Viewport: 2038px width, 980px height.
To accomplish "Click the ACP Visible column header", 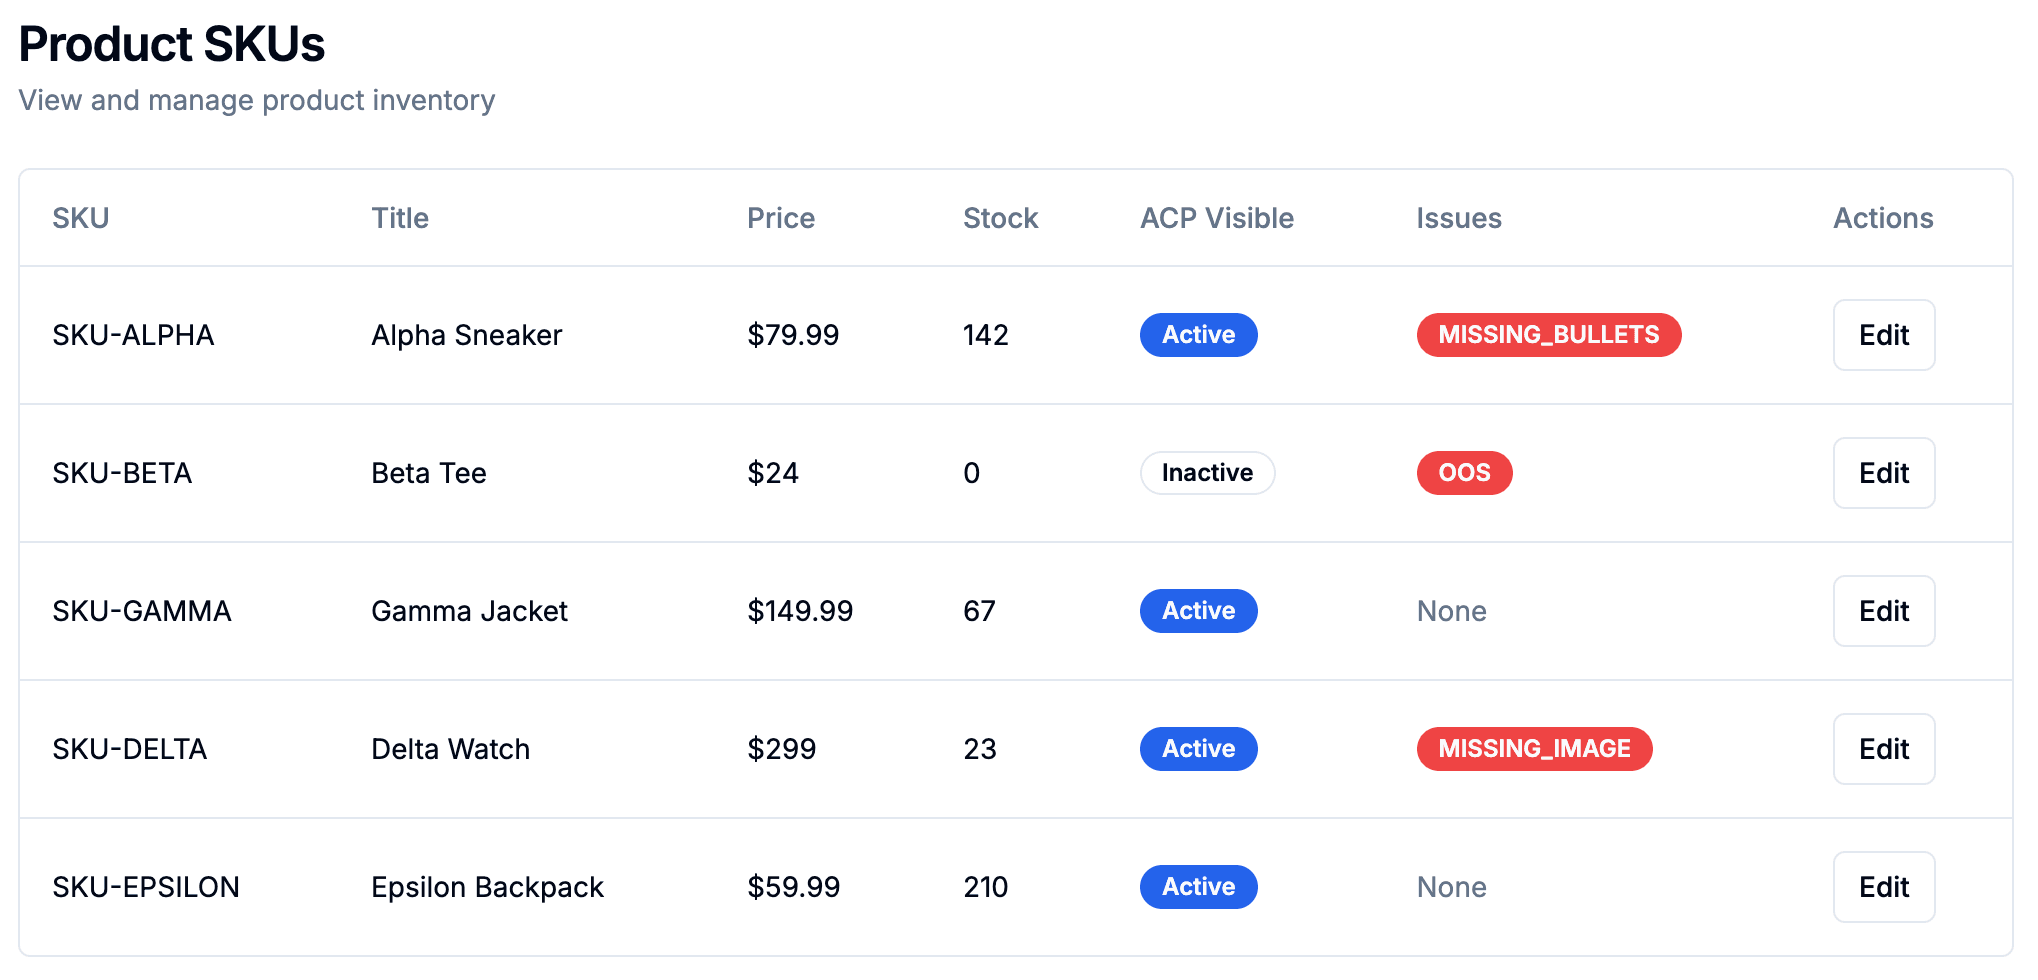I will click(x=1217, y=218).
